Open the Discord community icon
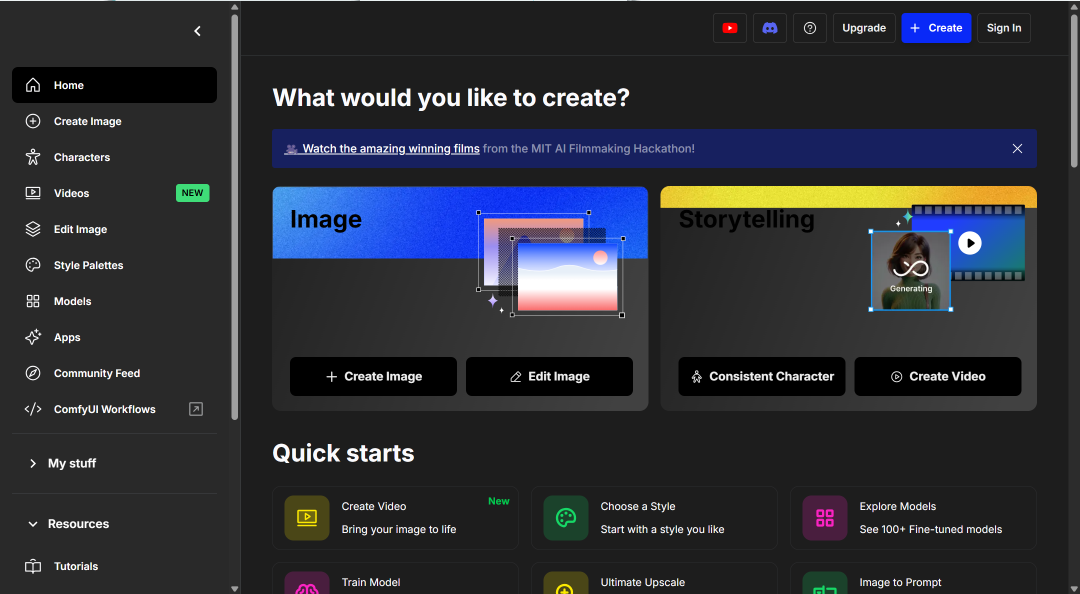This screenshot has width=1080, height=594. pos(770,28)
